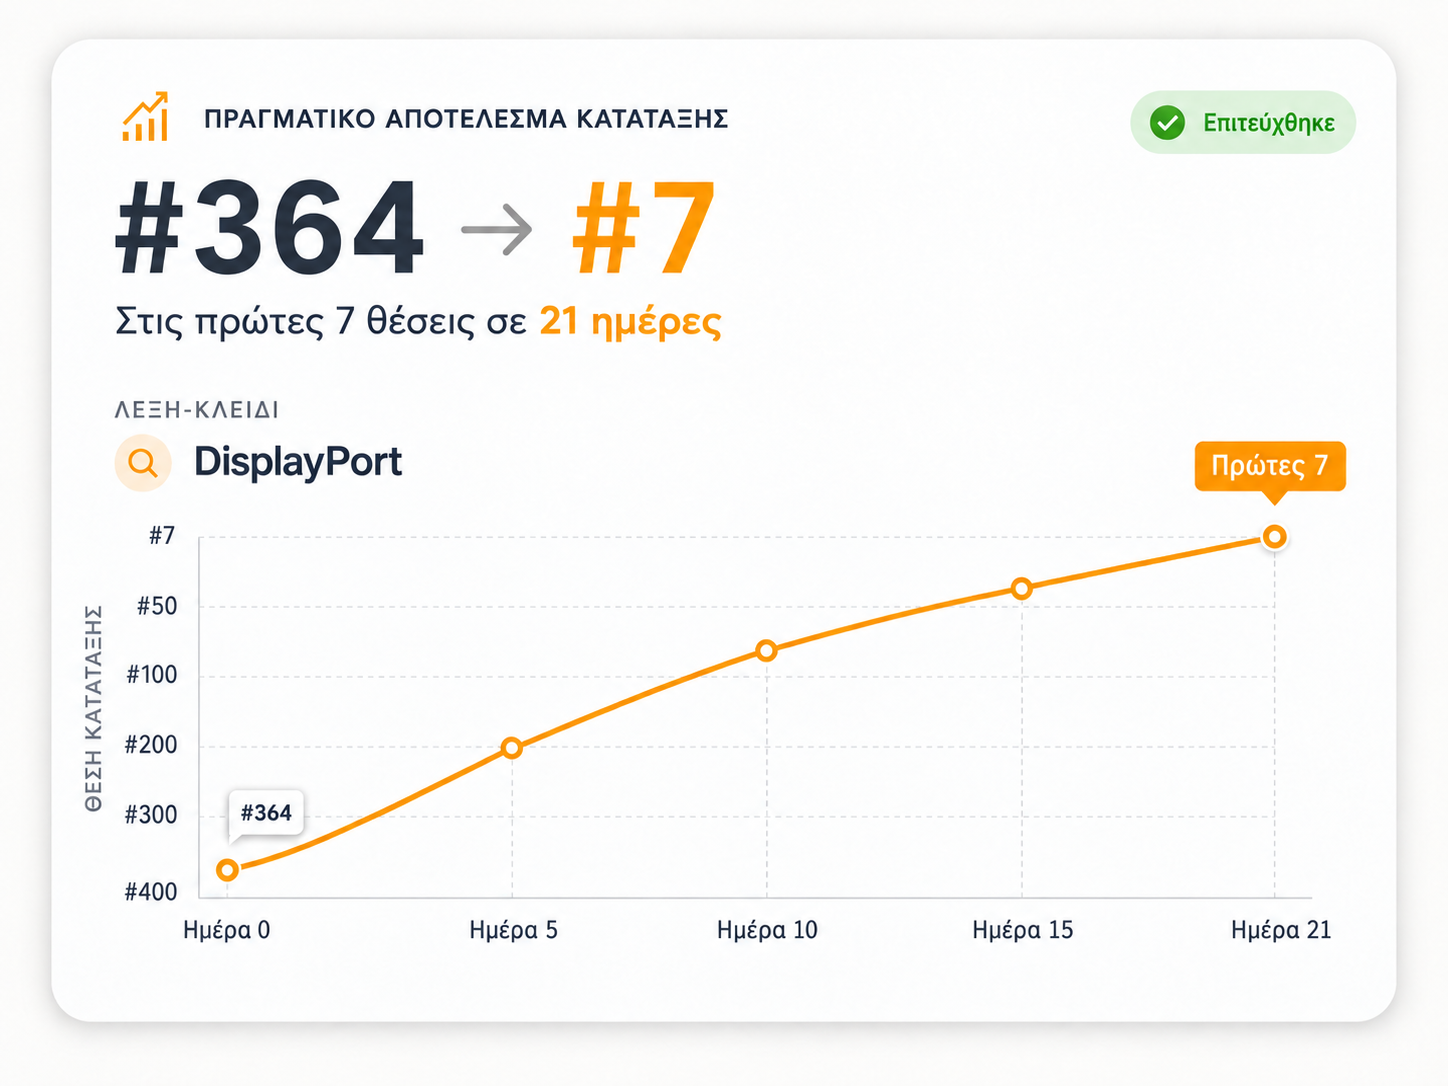Click the Ημέρα 10 axis label

767,930
